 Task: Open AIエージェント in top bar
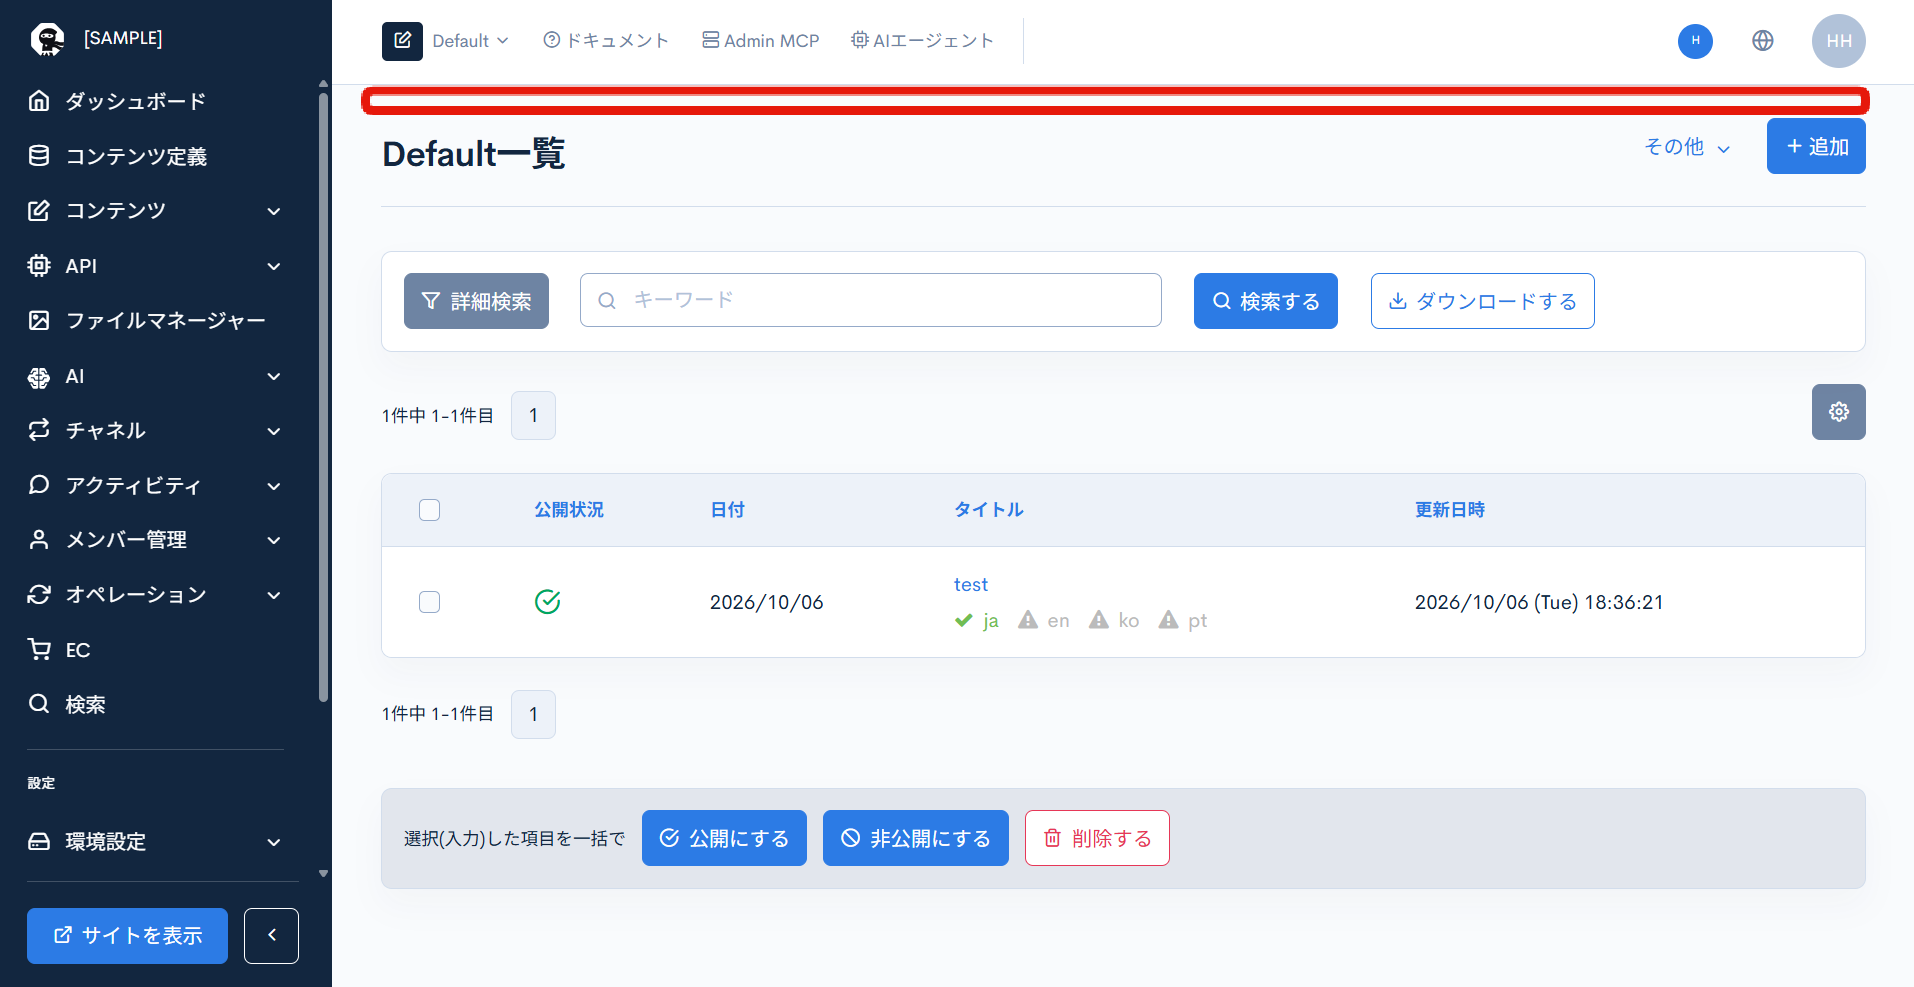tap(922, 41)
